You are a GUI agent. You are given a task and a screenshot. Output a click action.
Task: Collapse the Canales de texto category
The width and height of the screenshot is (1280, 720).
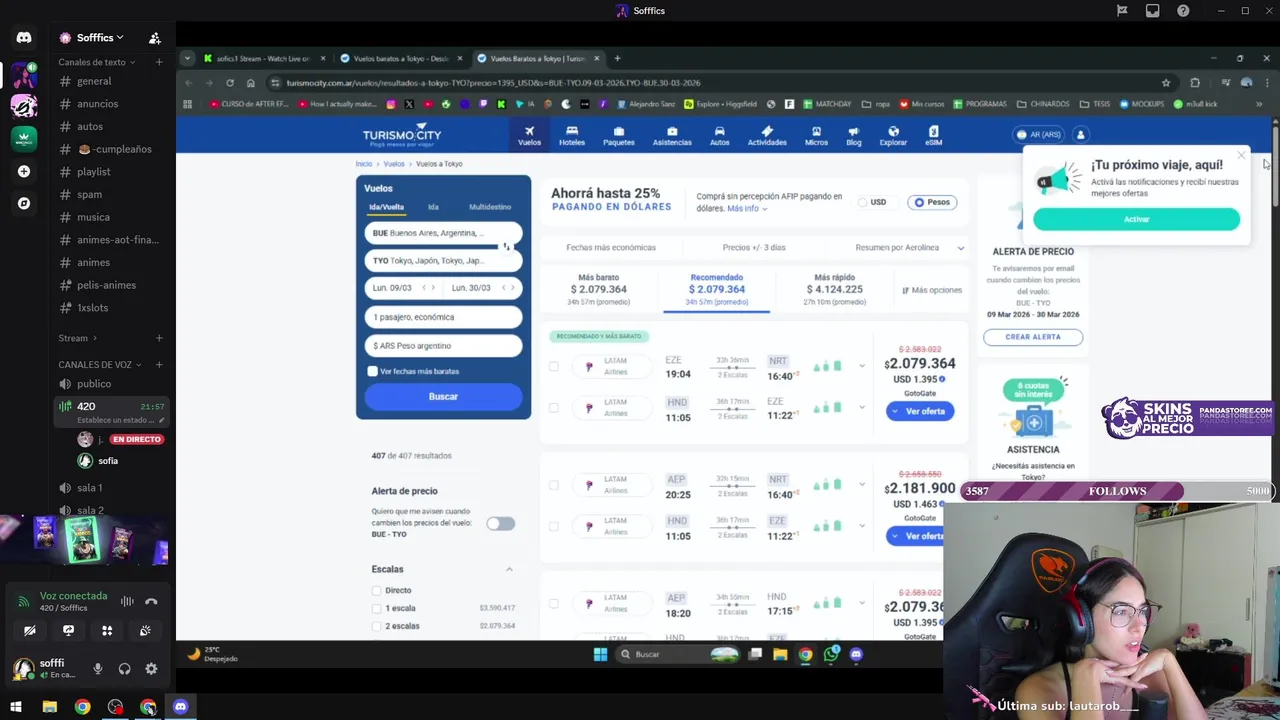click(x=97, y=62)
